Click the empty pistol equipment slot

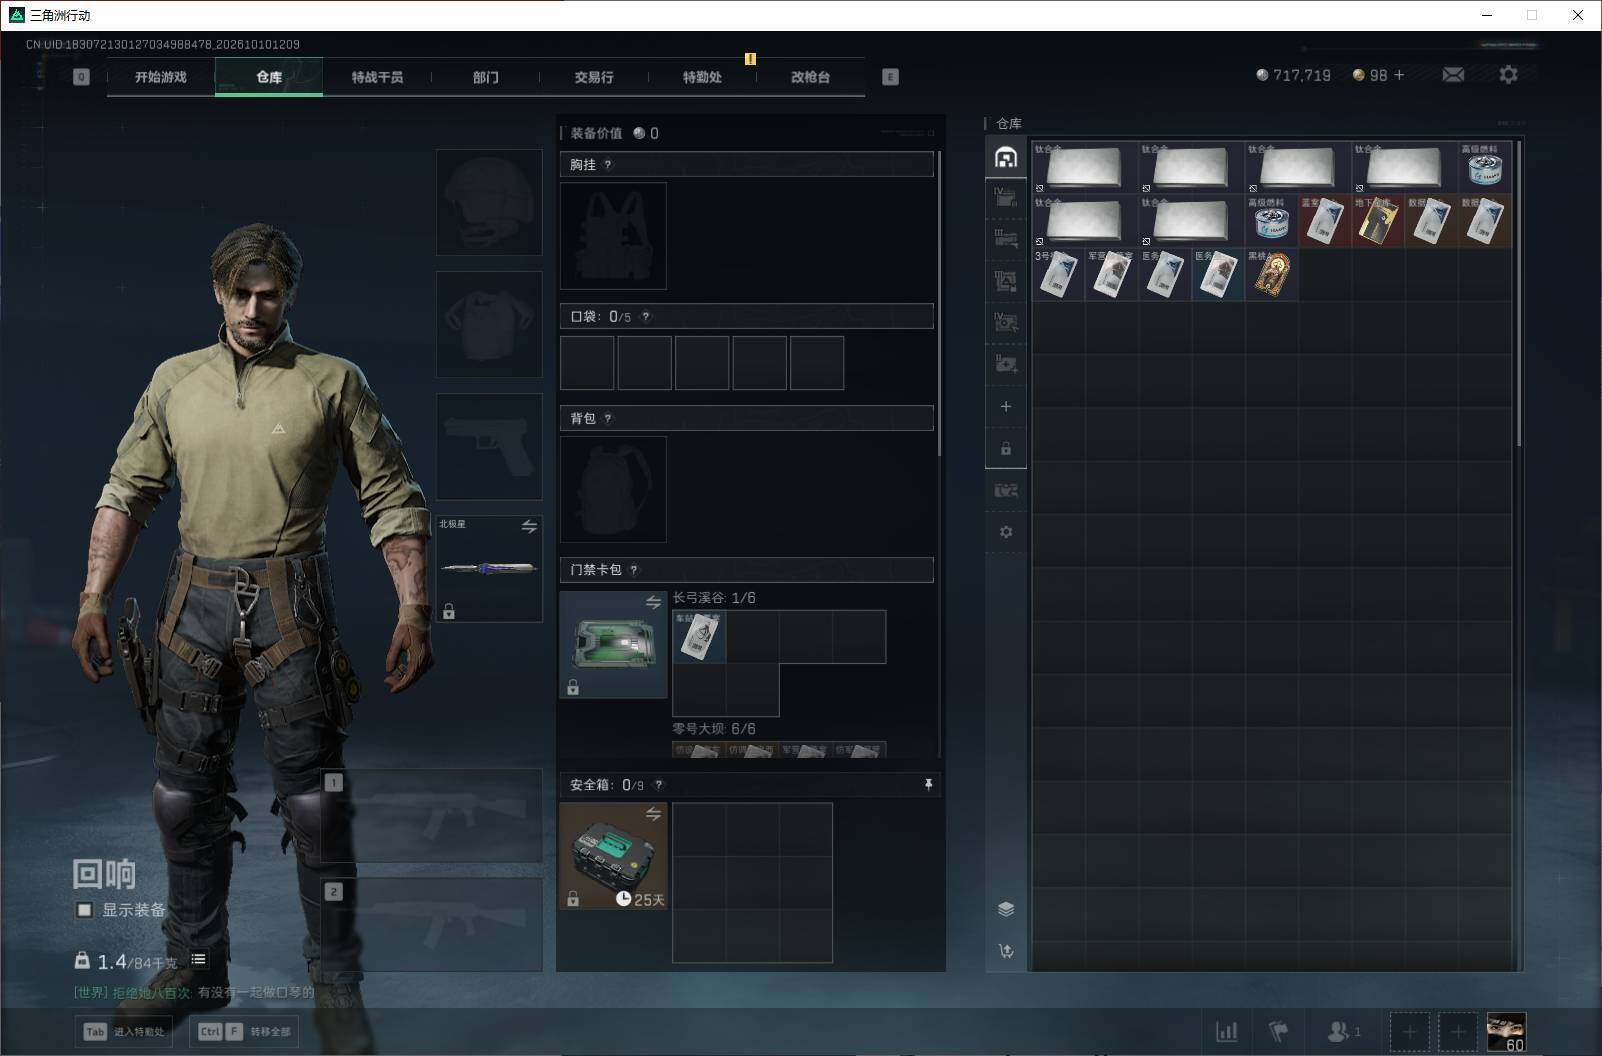[x=489, y=446]
